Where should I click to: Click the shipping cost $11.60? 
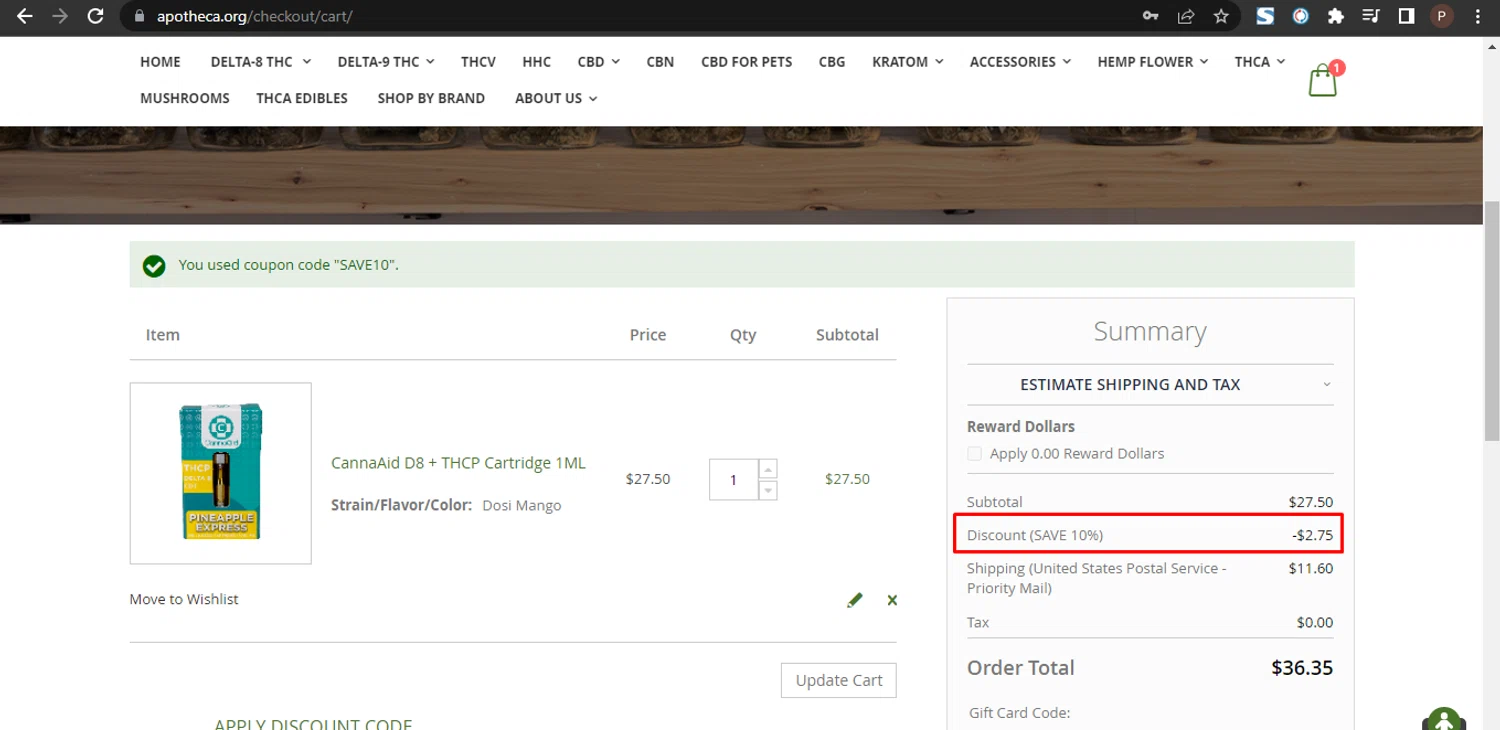click(1311, 568)
